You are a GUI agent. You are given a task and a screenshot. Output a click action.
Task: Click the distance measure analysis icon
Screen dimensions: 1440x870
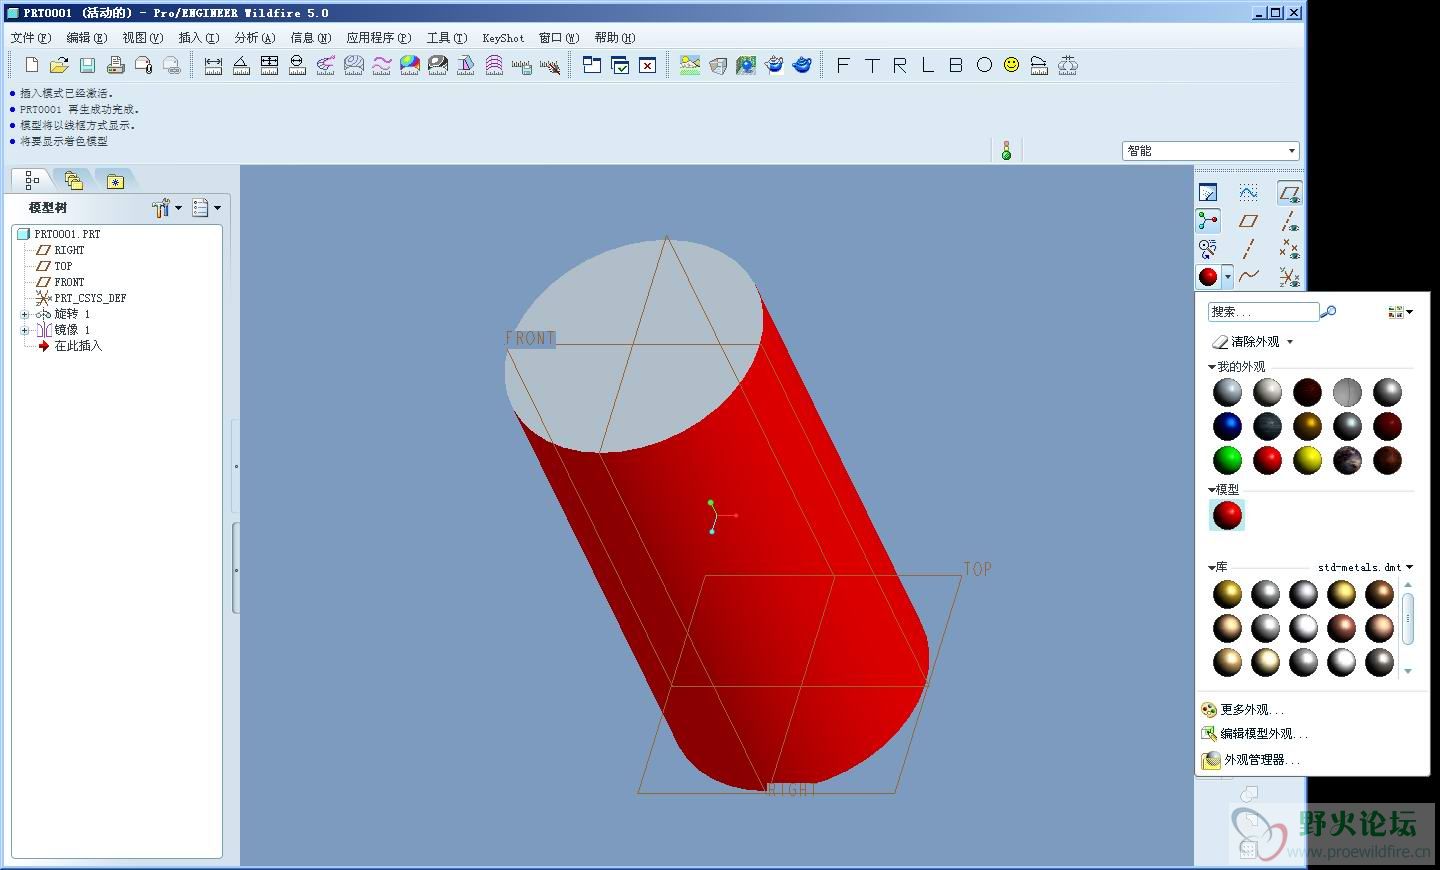click(x=213, y=65)
